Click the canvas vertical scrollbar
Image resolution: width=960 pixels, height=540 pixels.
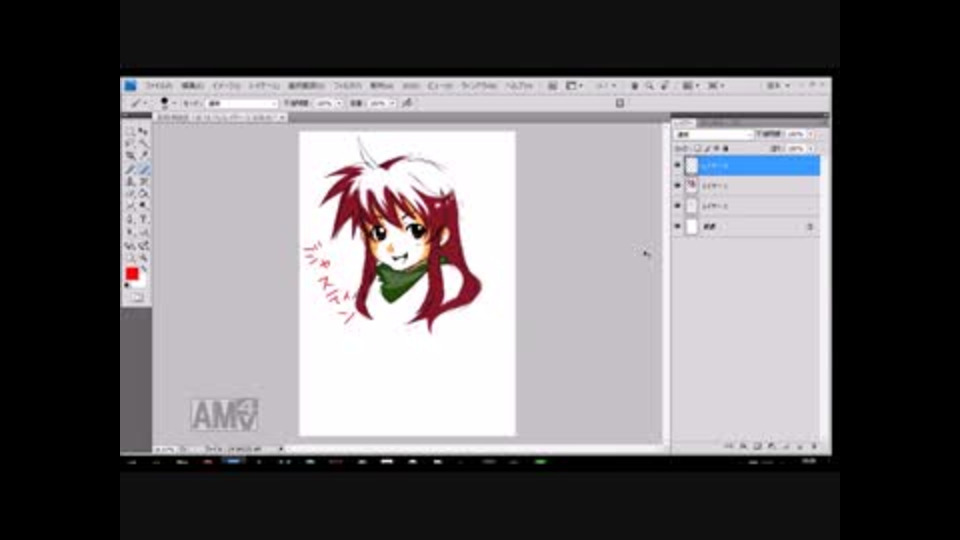(666, 282)
